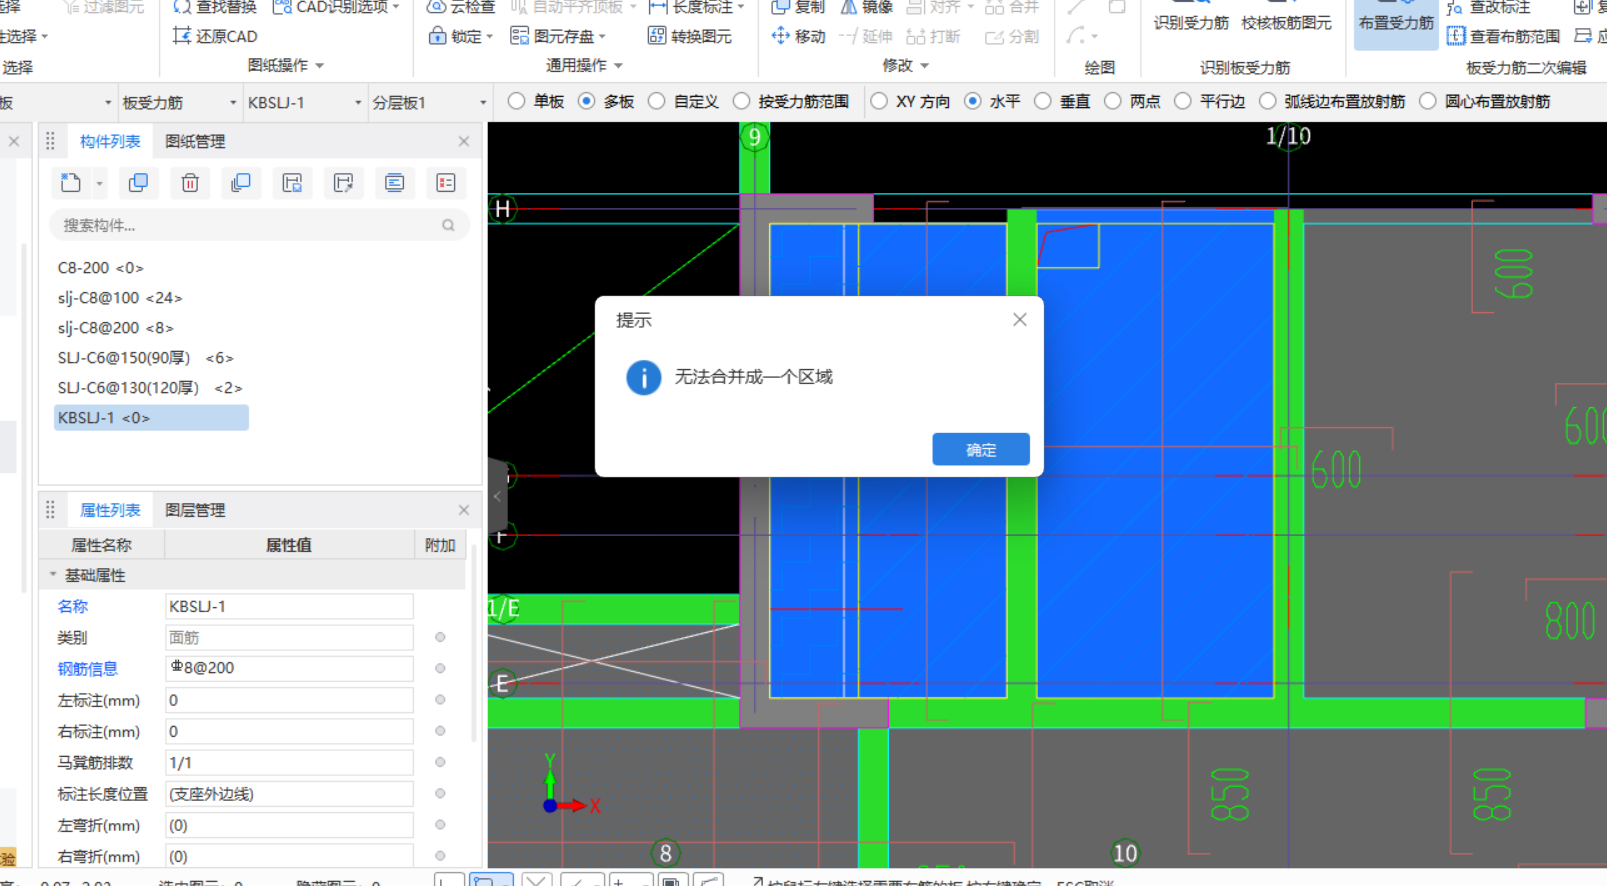Expand 修改 group arrow
This screenshot has width=1607, height=886.
924,66
